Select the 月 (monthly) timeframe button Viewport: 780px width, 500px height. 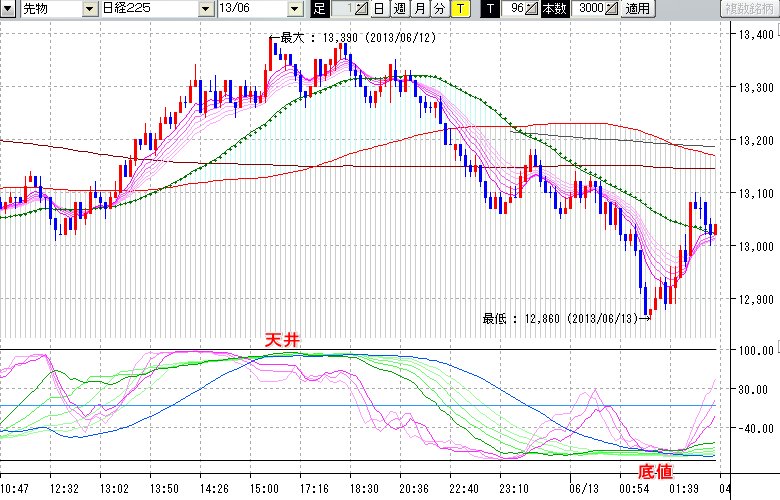[419, 9]
